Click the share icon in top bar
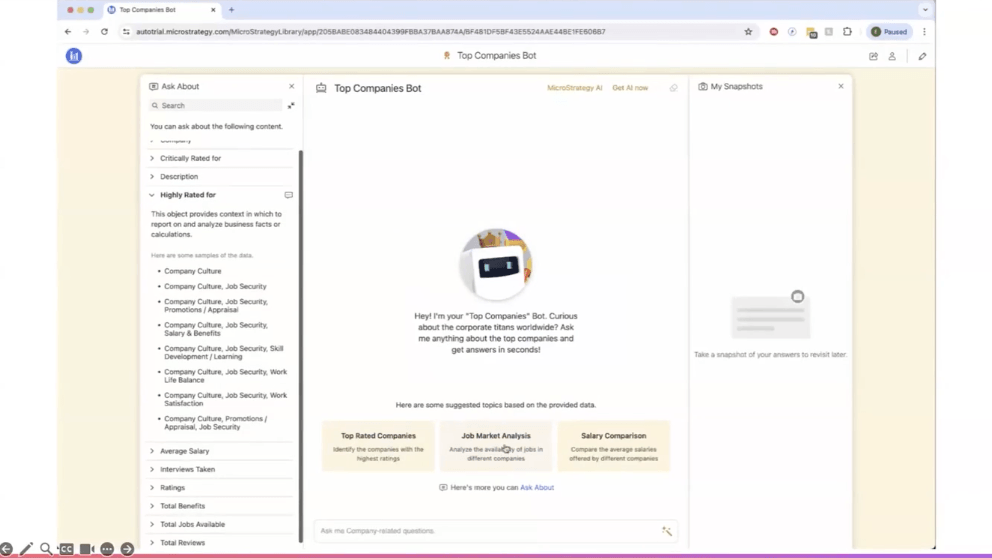The width and height of the screenshot is (992, 558). 873,56
